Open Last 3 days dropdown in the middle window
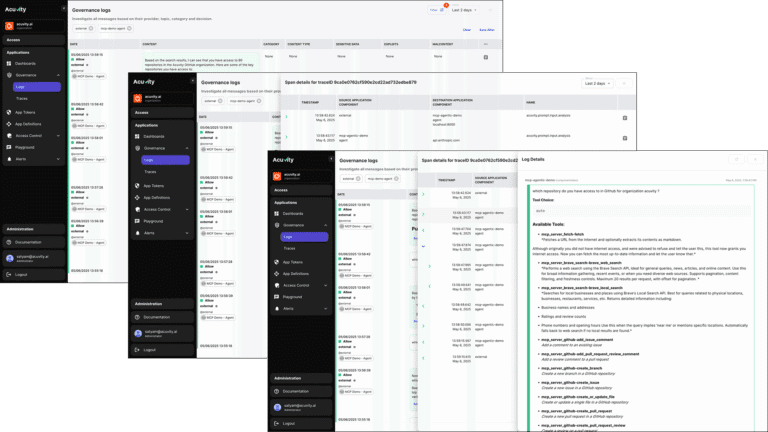The image size is (768, 432). (x=597, y=84)
